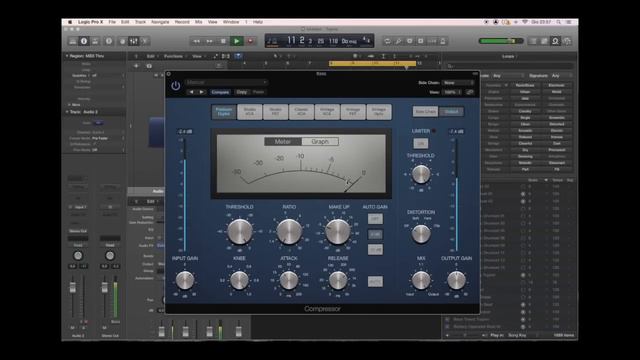Show the Side Chain panel
The height and width of the screenshot is (360, 640).
(425, 111)
